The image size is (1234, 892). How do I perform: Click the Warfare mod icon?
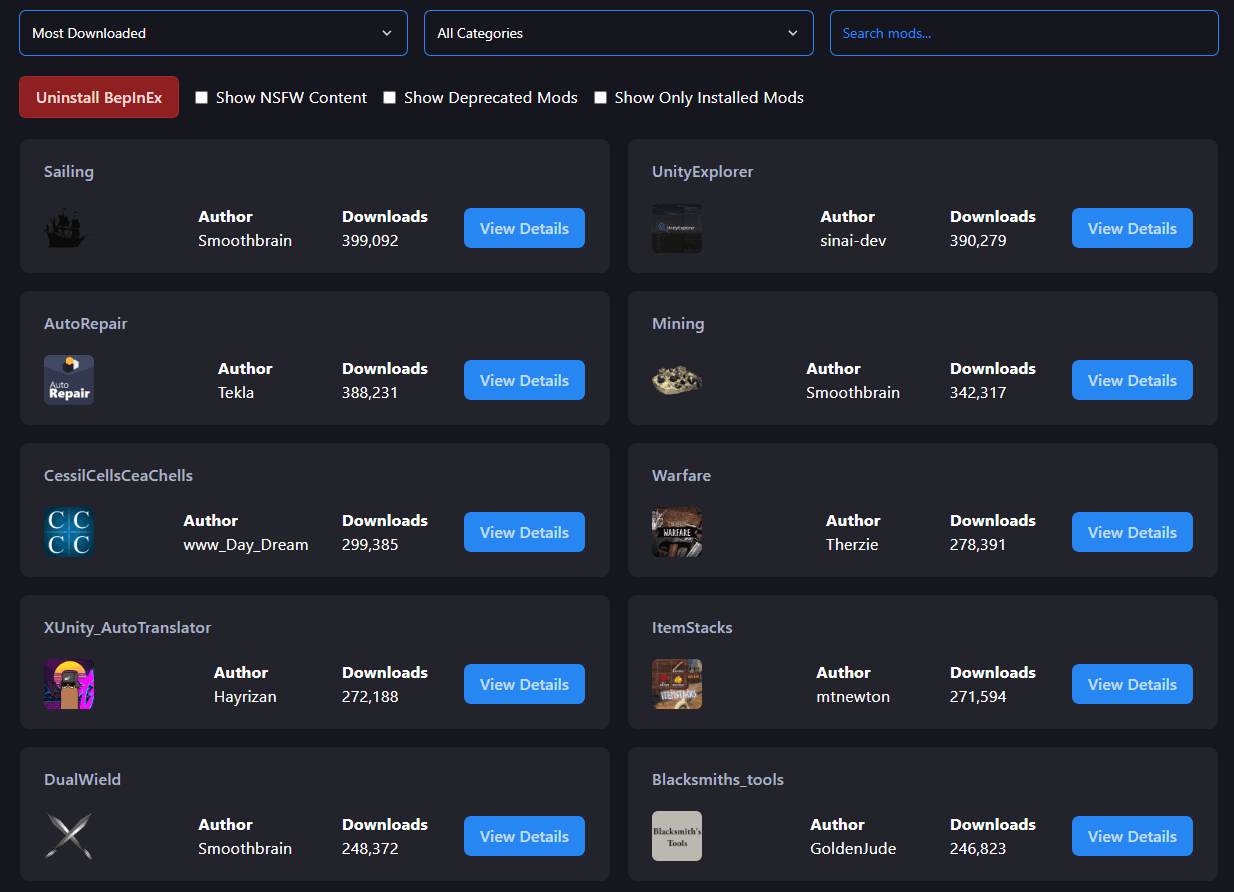coord(677,532)
